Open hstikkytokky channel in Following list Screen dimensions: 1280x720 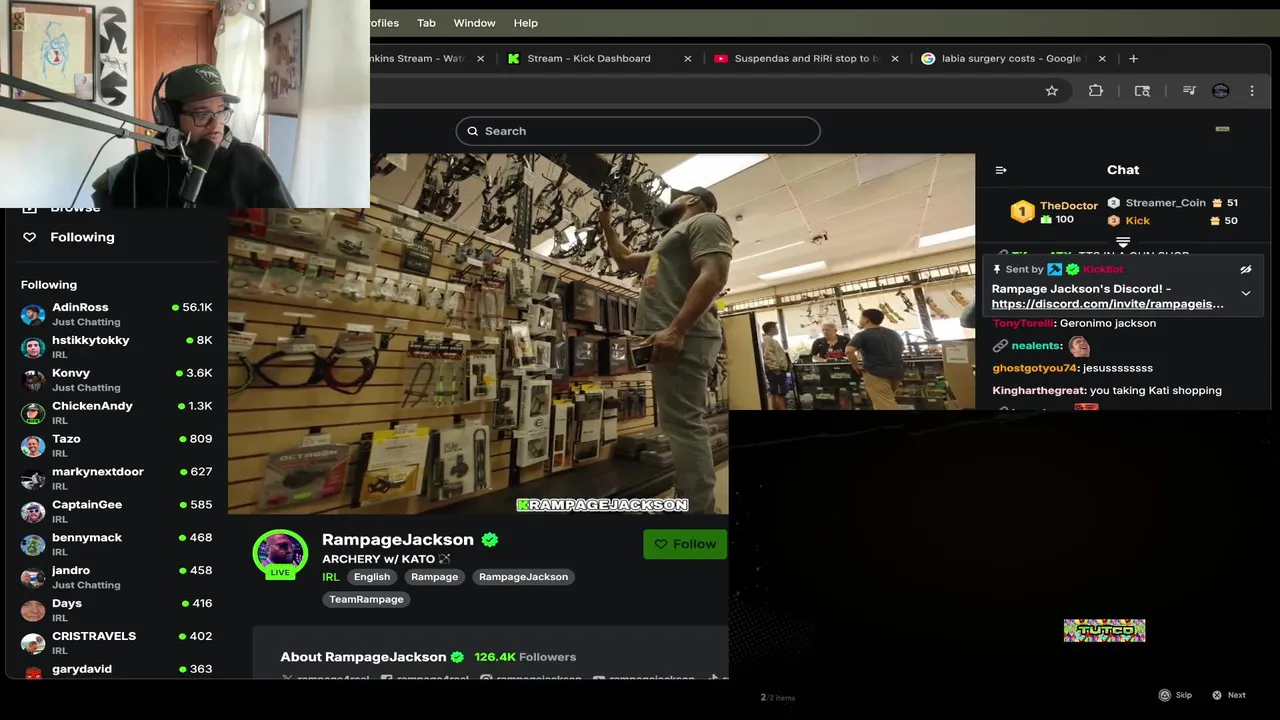pos(116,347)
